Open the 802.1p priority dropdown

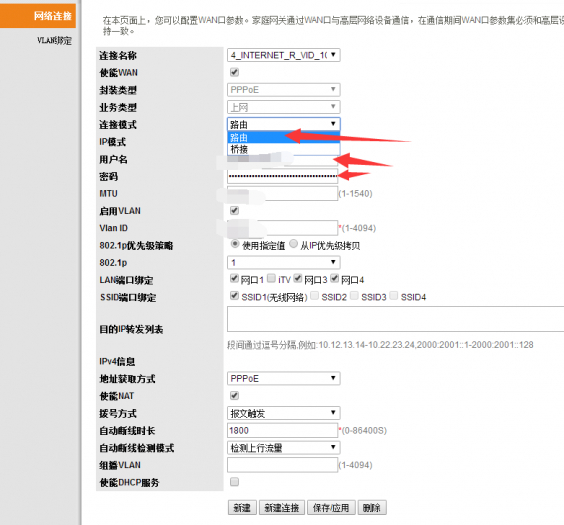[283, 262]
